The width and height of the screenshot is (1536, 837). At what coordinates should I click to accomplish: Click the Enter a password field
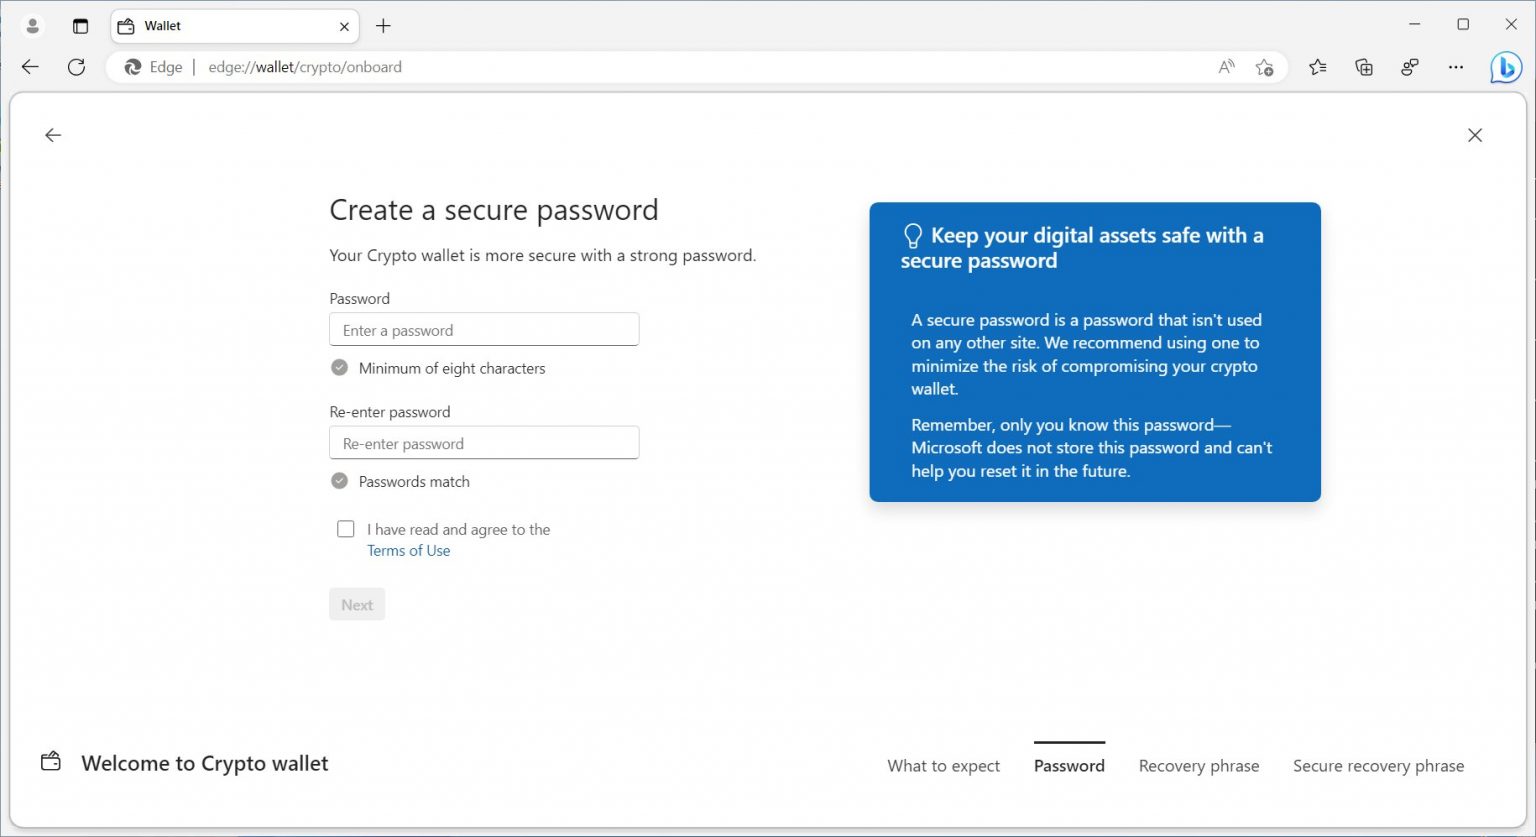click(x=484, y=329)
